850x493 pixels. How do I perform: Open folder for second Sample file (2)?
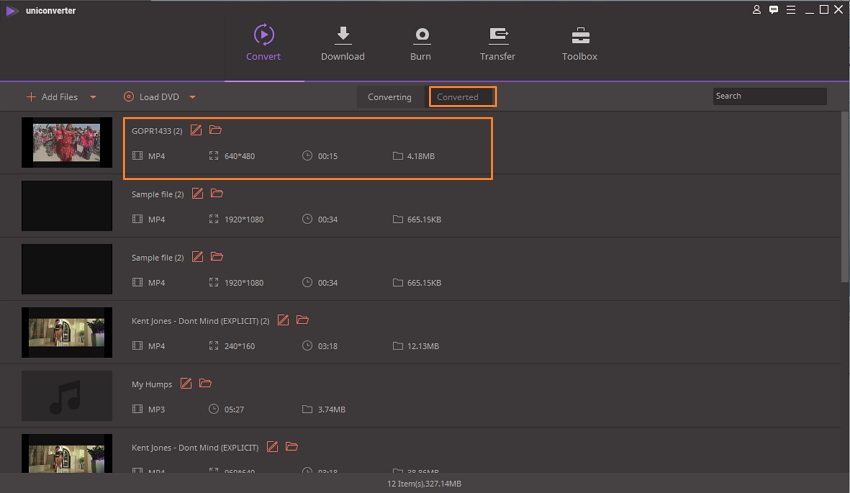(x=217, y=257)
